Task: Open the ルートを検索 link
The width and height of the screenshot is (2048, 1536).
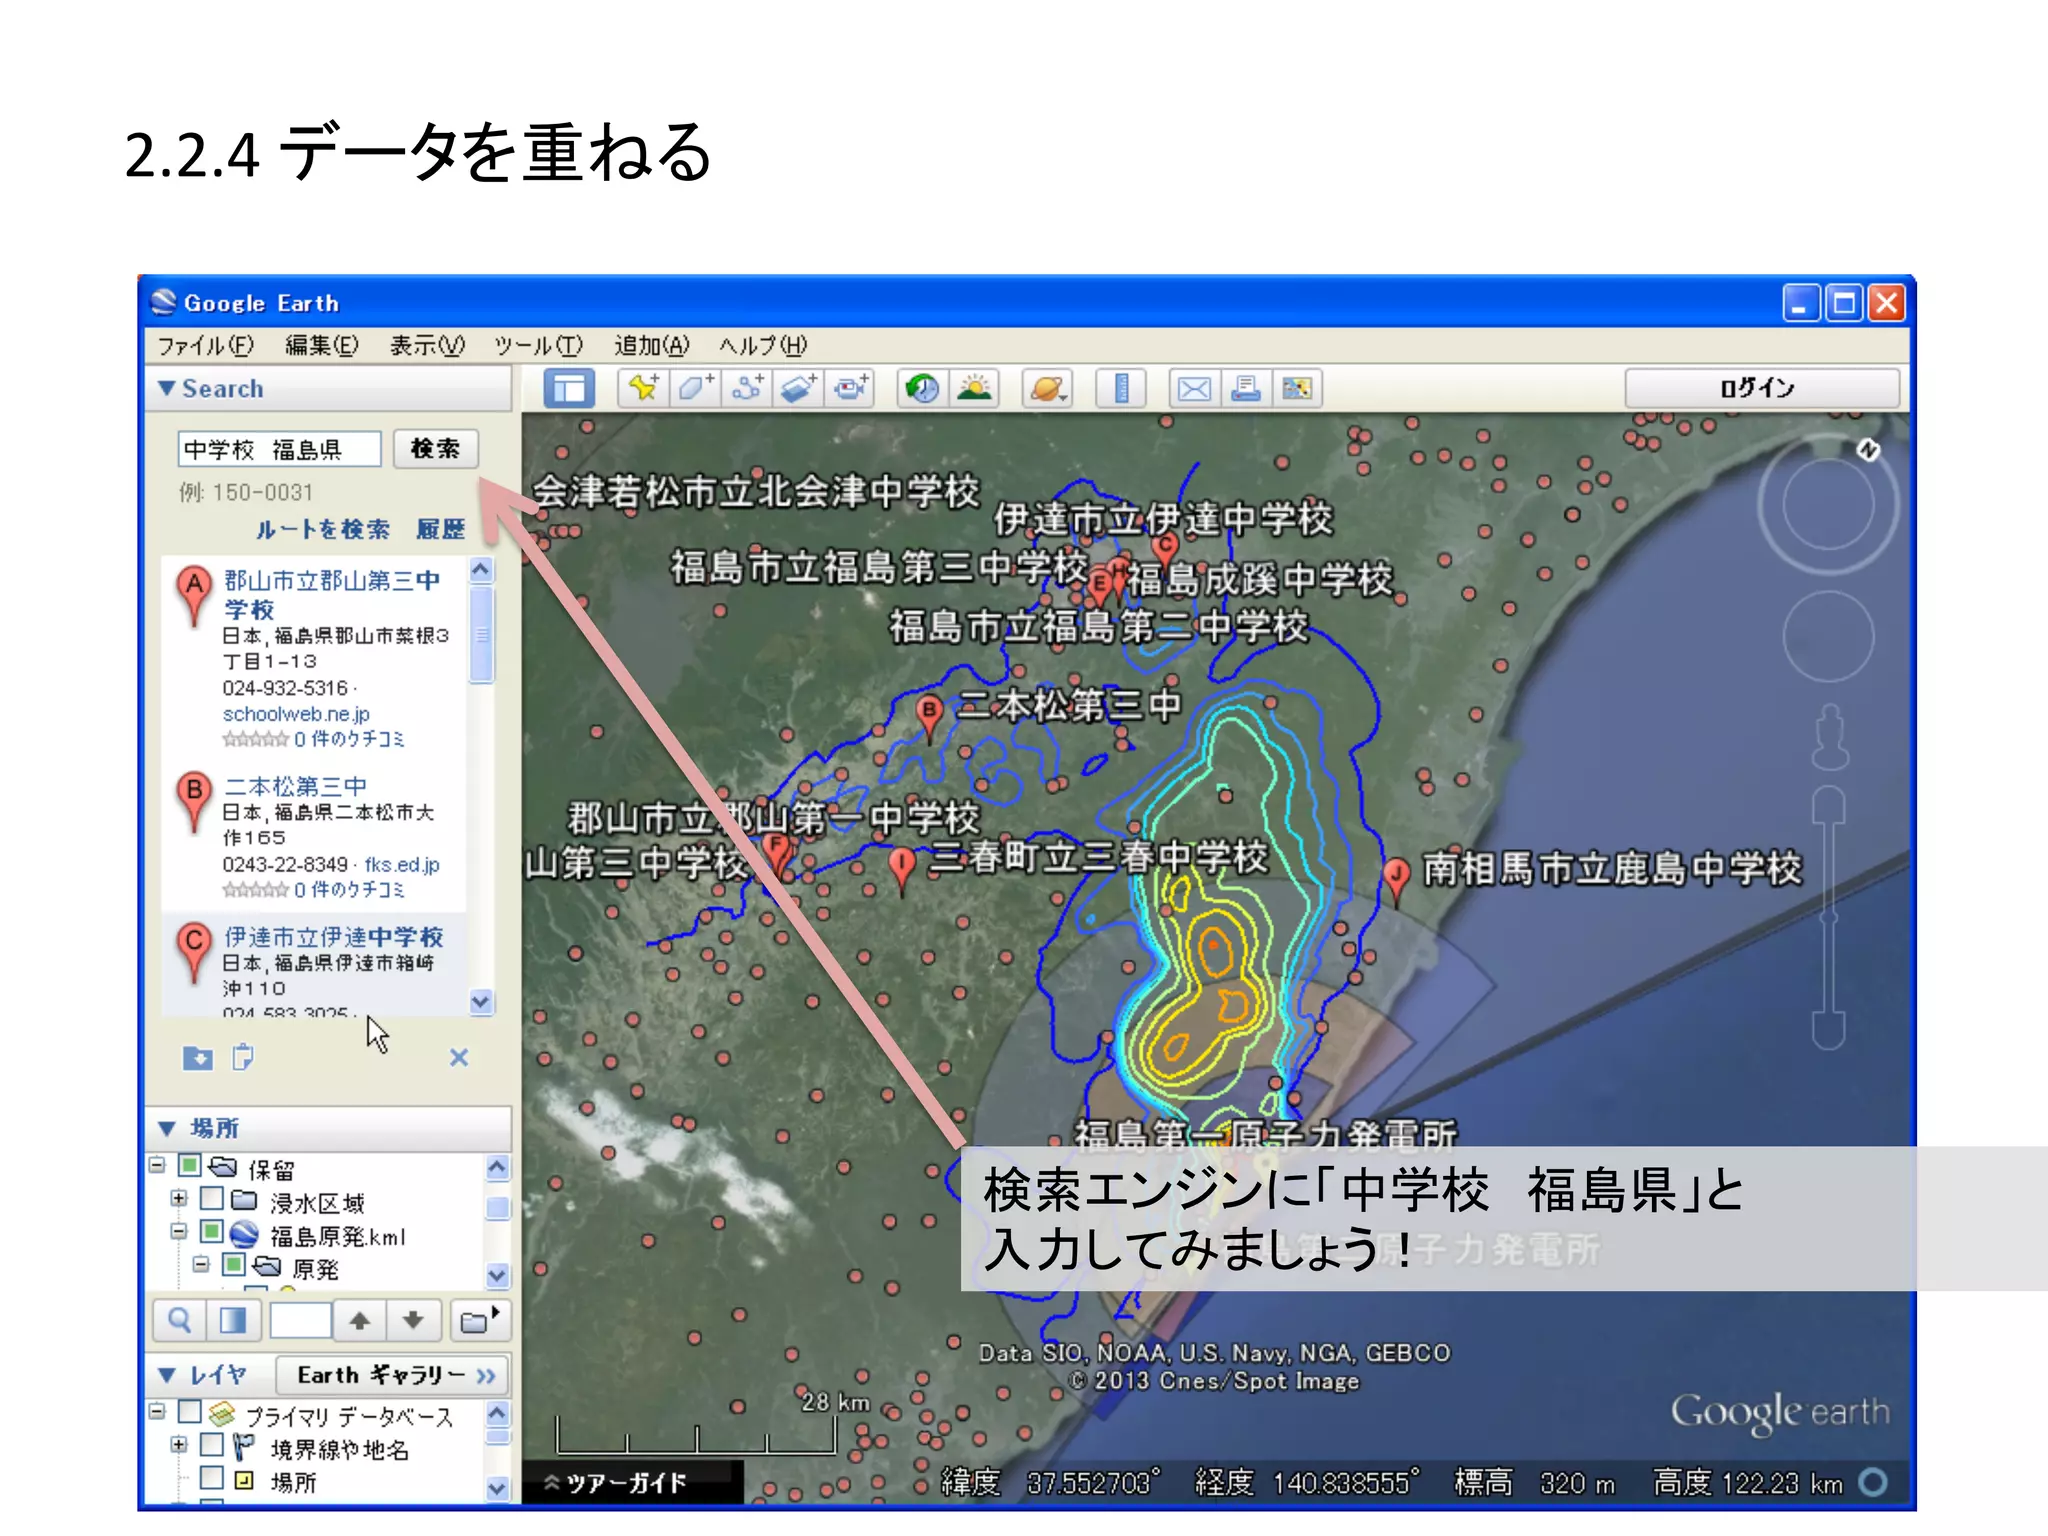Action: [322, 529]
